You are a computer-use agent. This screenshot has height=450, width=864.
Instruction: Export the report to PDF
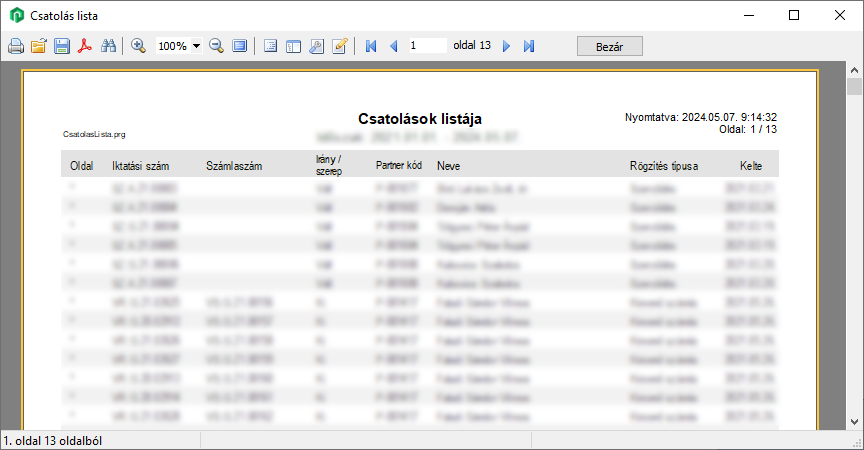(86, 46)
